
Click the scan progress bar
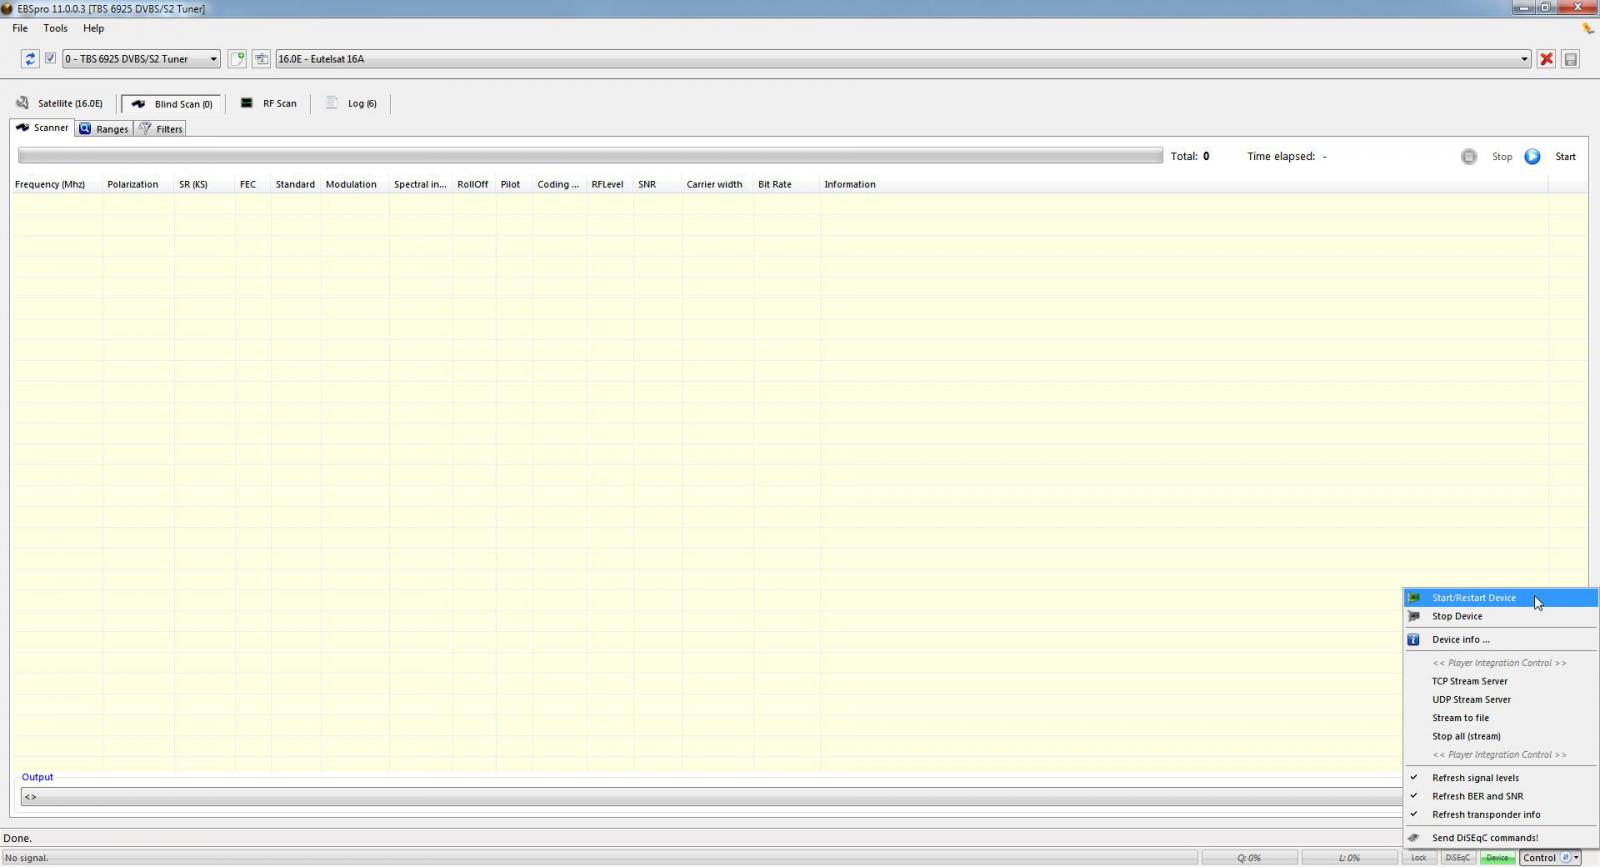[x=590, y=156]
